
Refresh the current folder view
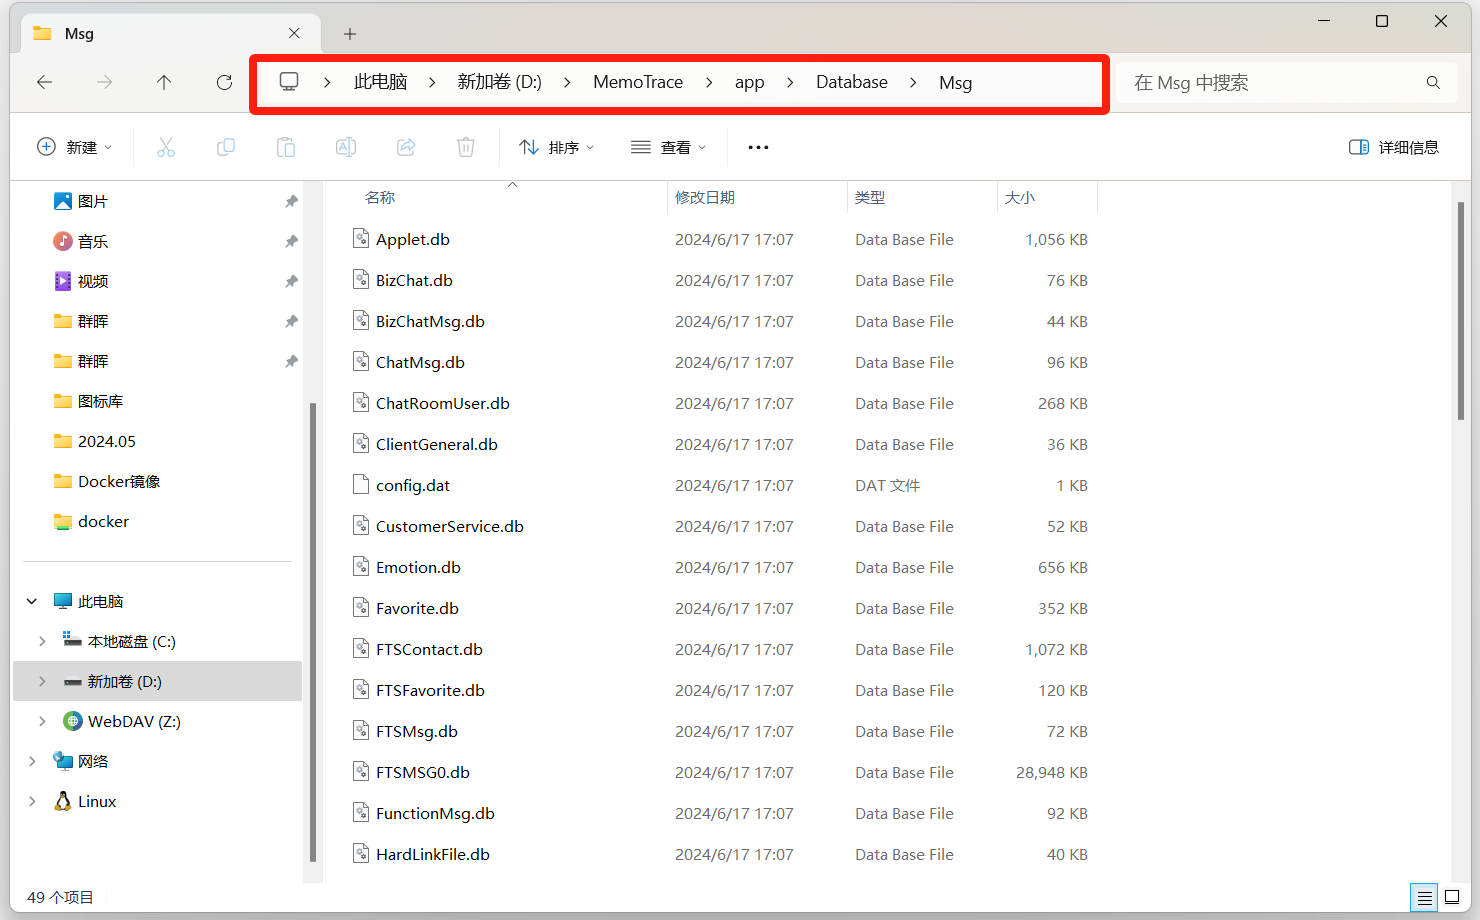224,83
